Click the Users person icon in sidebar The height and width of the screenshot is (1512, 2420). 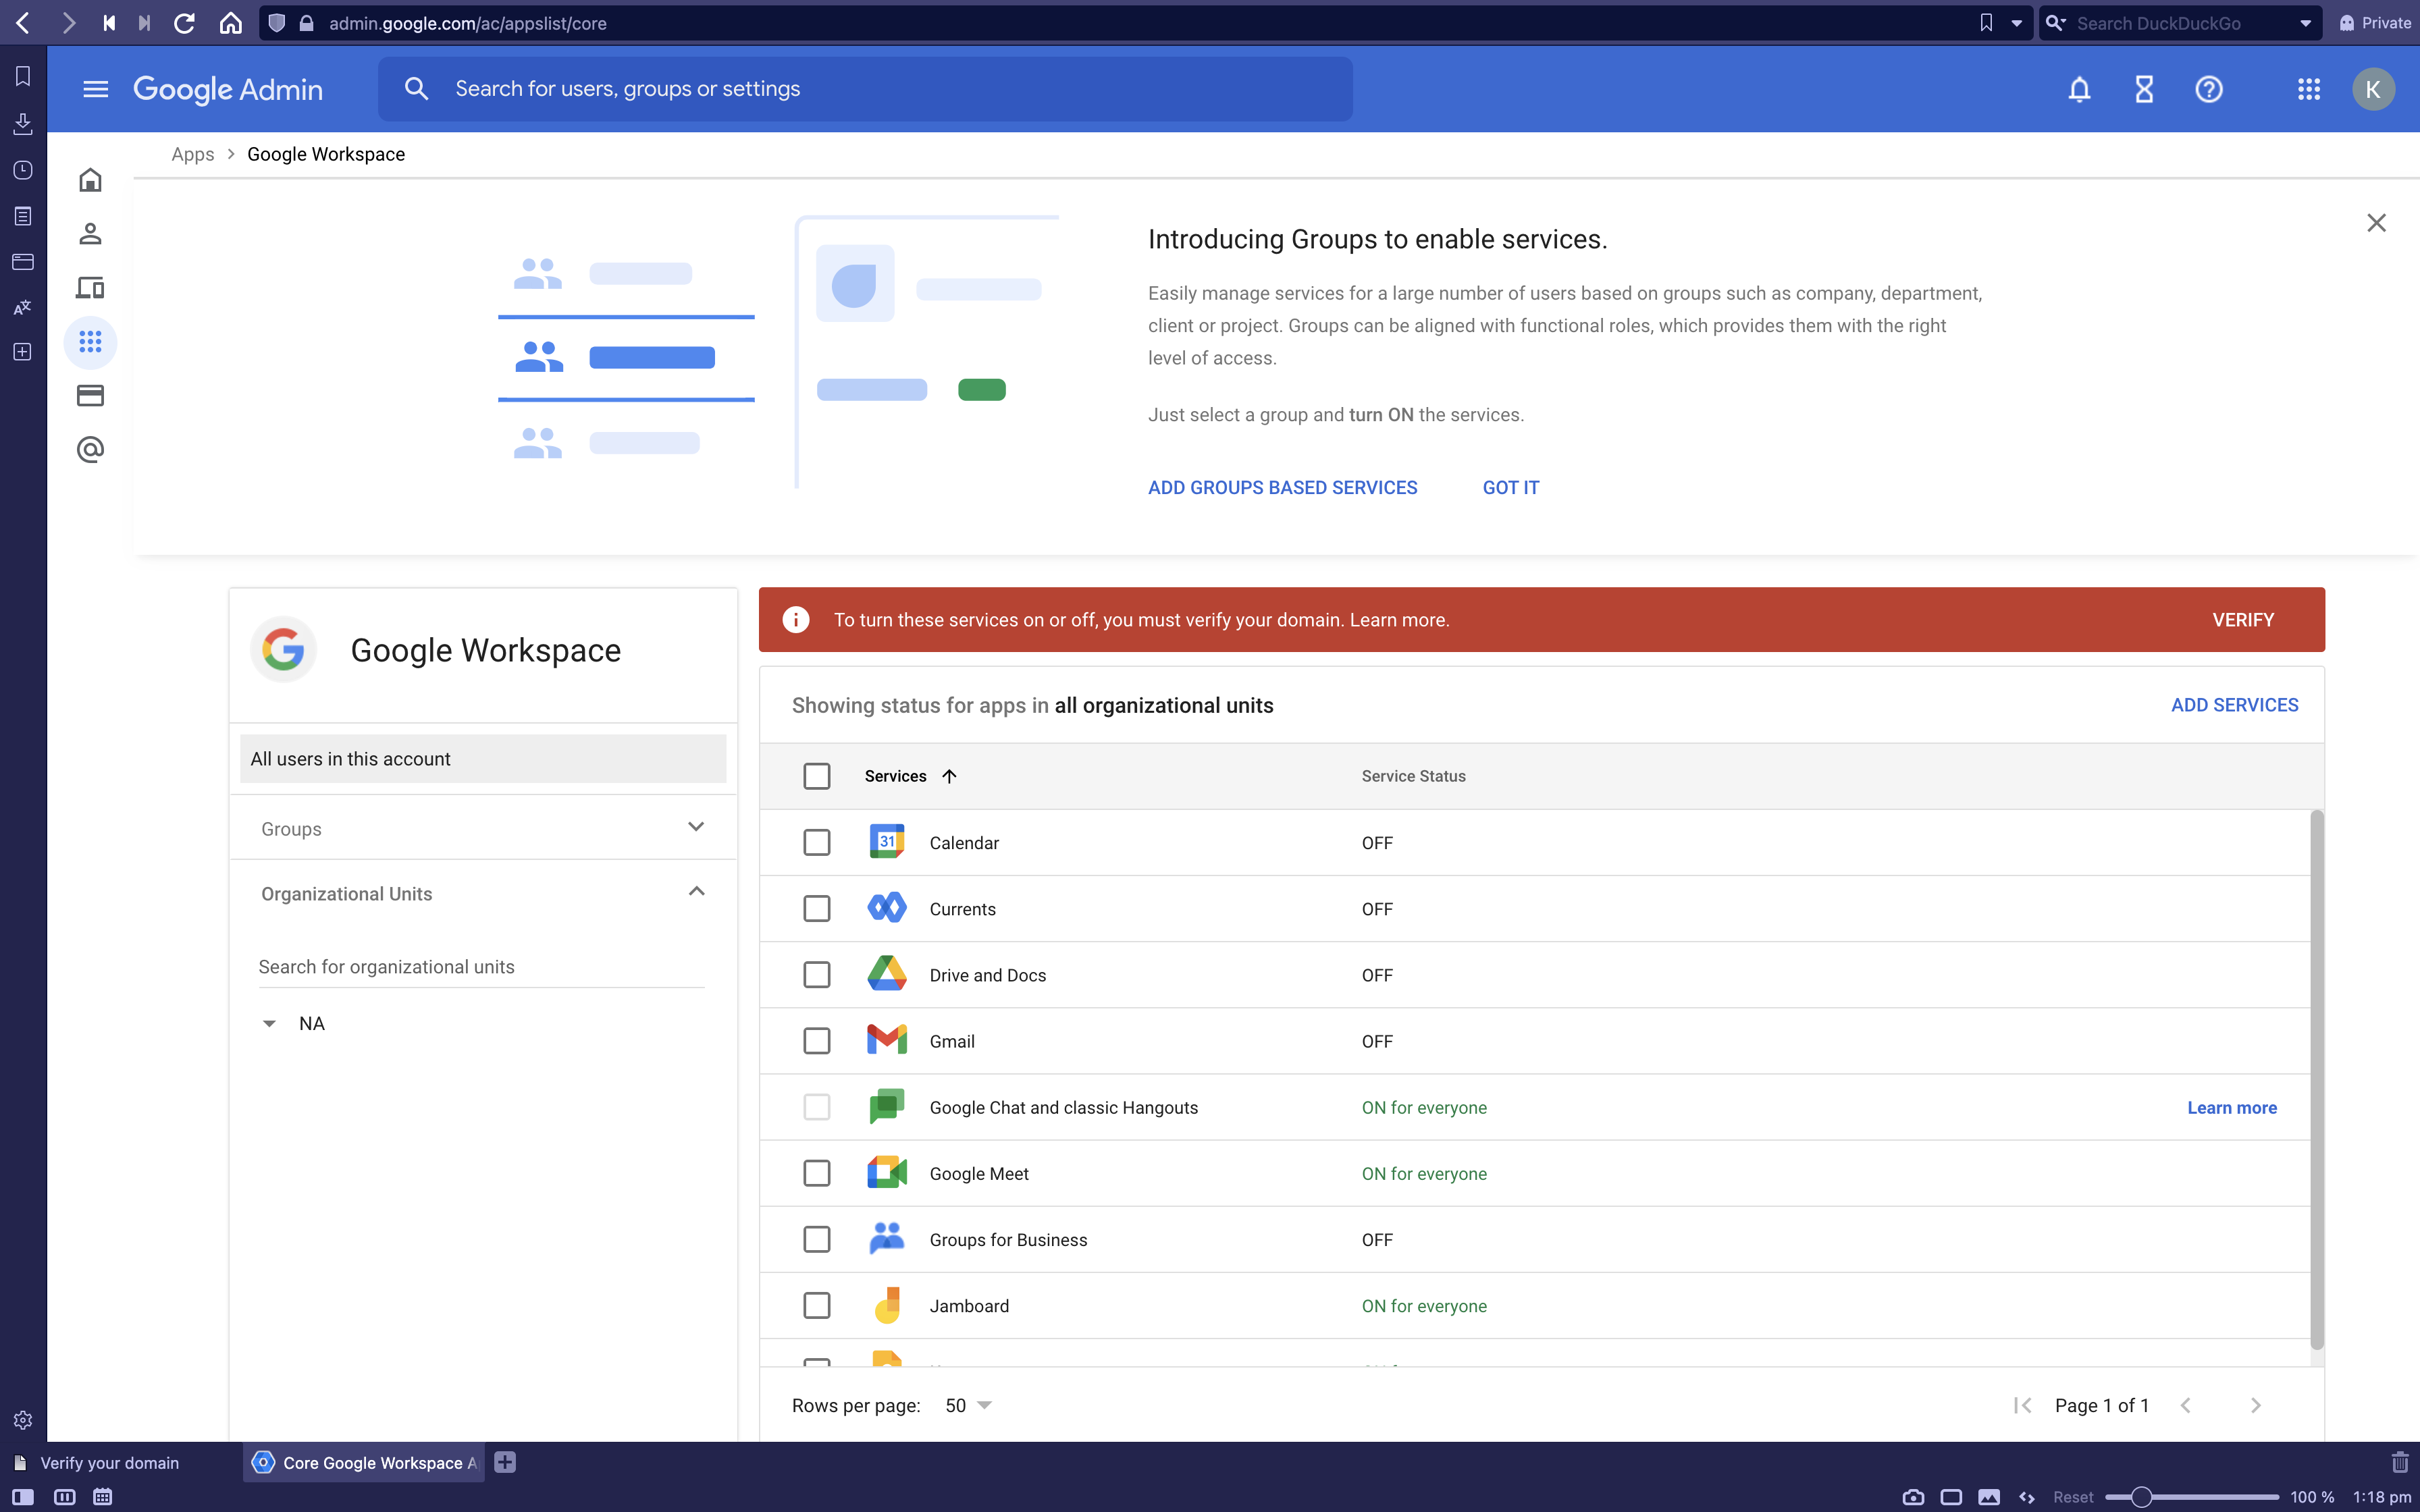(x=90, y=234)
